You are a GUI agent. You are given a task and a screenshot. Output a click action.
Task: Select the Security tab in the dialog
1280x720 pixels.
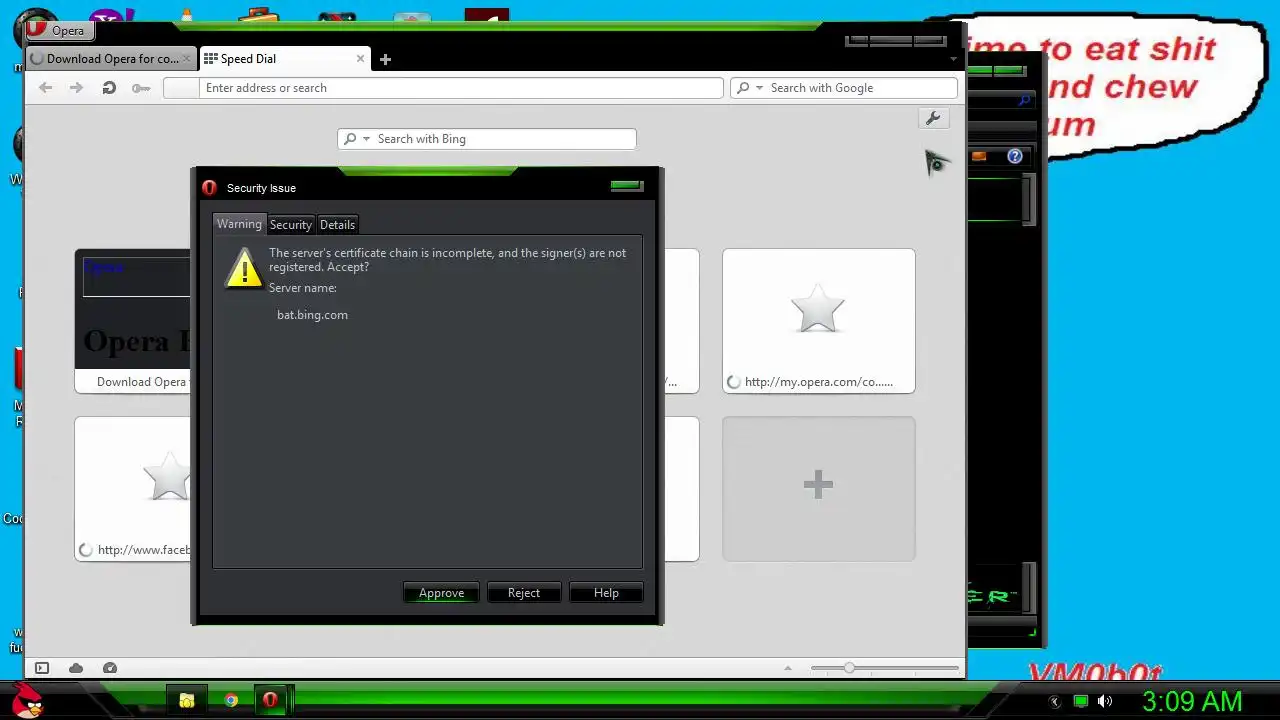[291, 225]
